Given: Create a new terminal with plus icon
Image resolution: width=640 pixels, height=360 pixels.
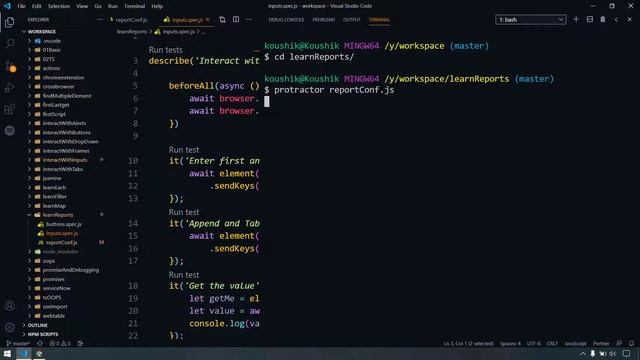Looking at the screenshot, I should pos(576,20).
